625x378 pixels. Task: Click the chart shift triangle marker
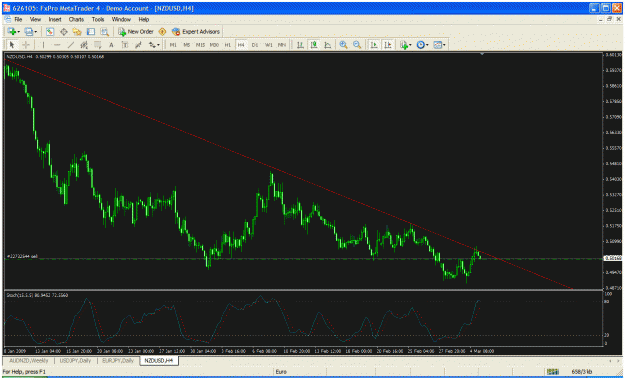(482, 54)
